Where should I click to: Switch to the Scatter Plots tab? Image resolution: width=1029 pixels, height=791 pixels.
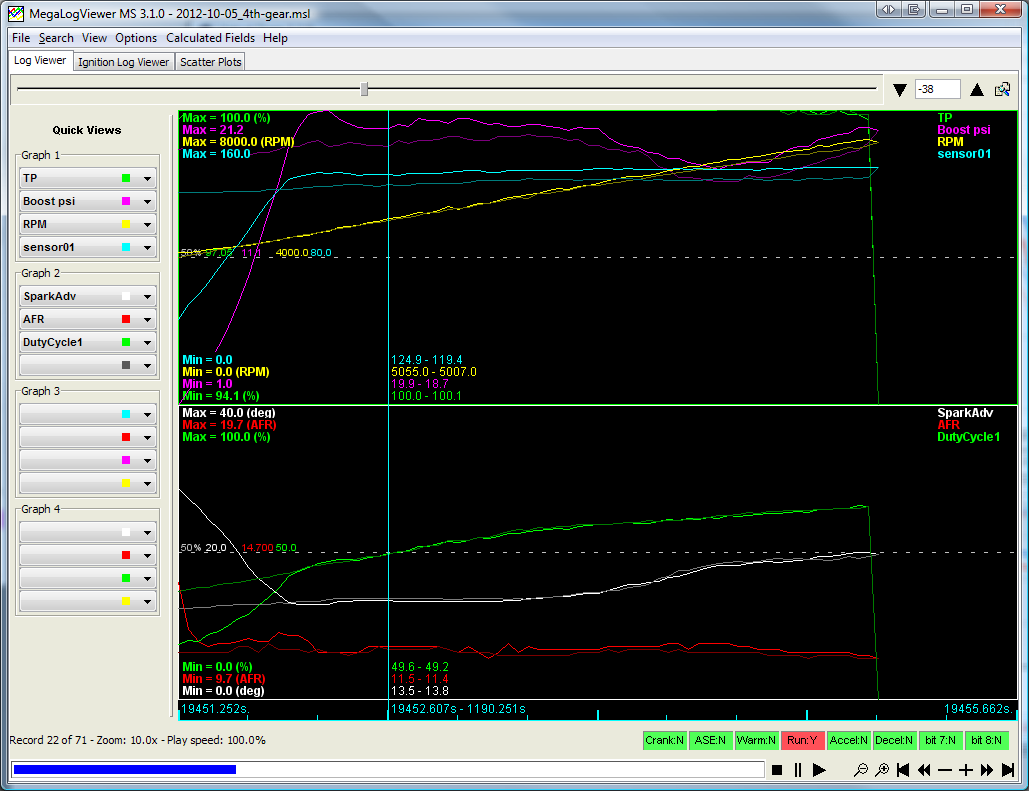pyautogui.click(x=211, y=62)
